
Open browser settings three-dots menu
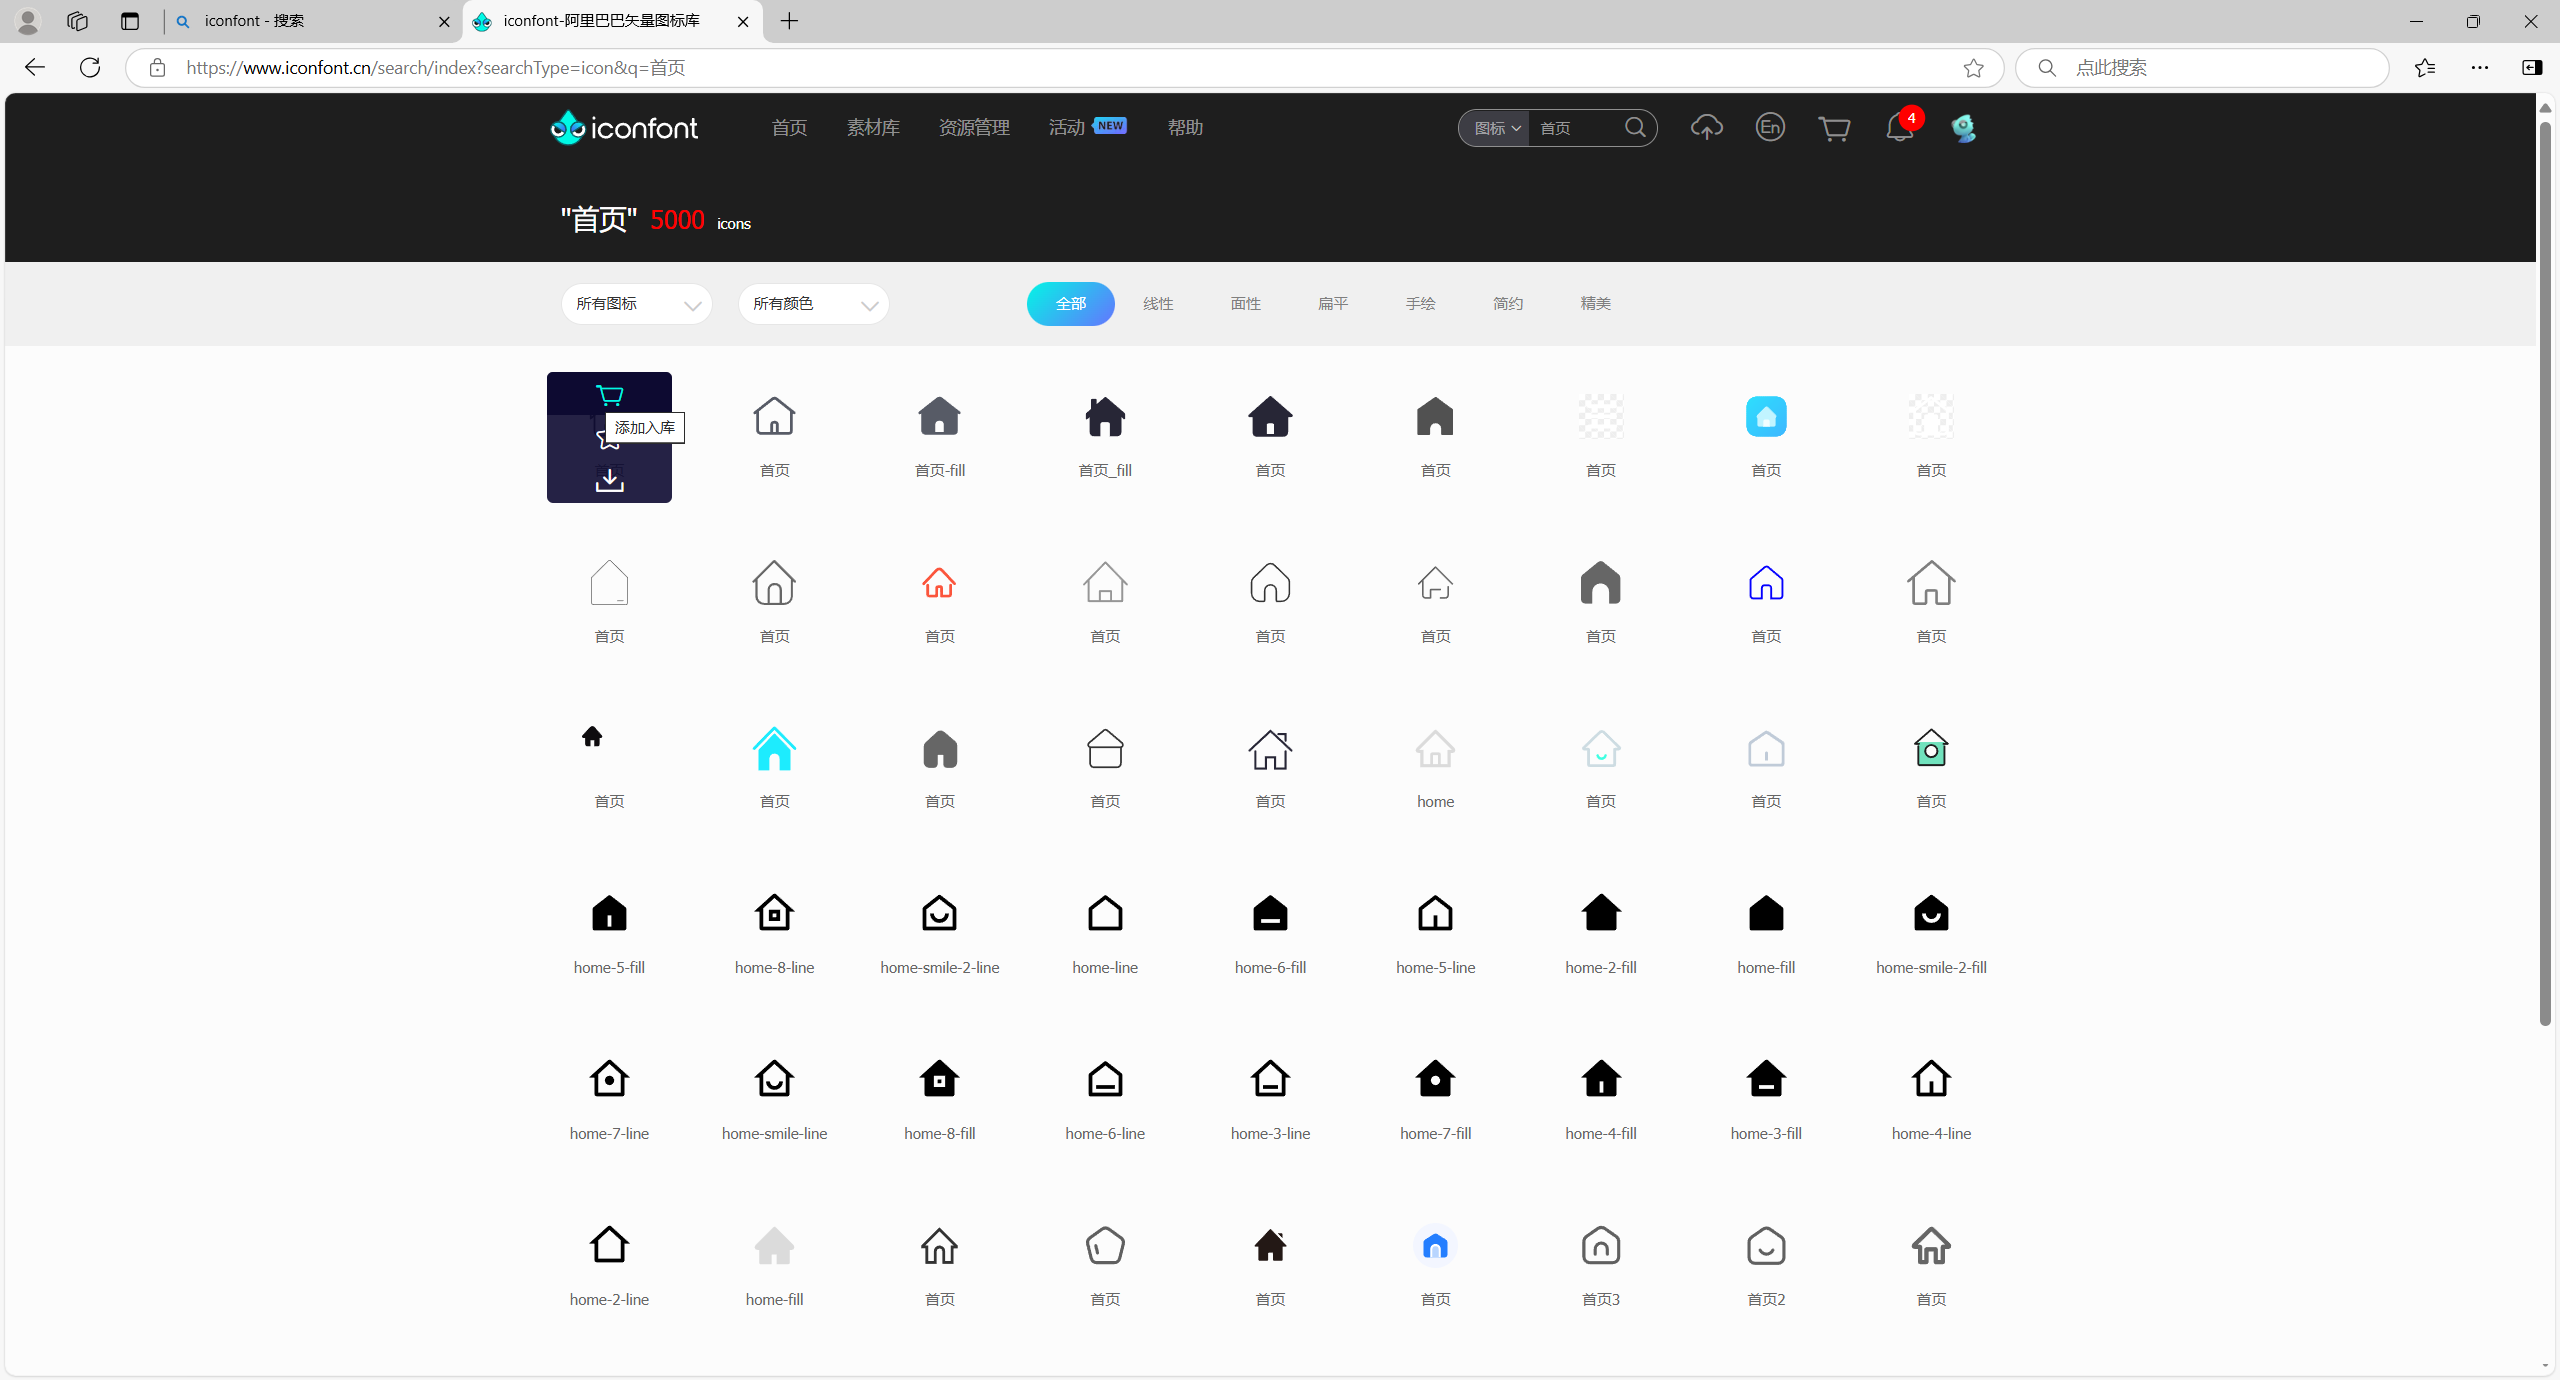pyautogui.click(x=2480, y=68)
